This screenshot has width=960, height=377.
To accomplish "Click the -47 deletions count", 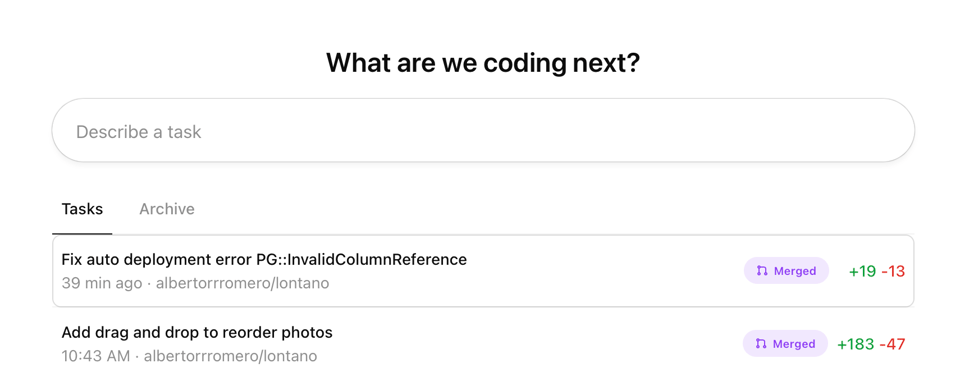I will [x=892, y=344].
